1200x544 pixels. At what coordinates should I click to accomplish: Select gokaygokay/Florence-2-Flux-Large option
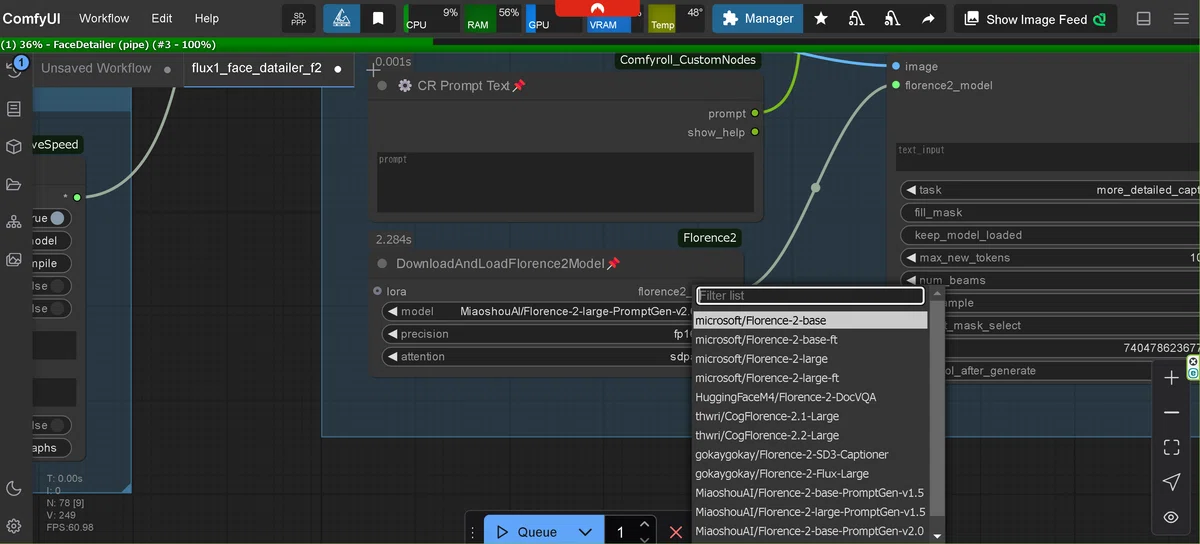click(x=811, y=474)
